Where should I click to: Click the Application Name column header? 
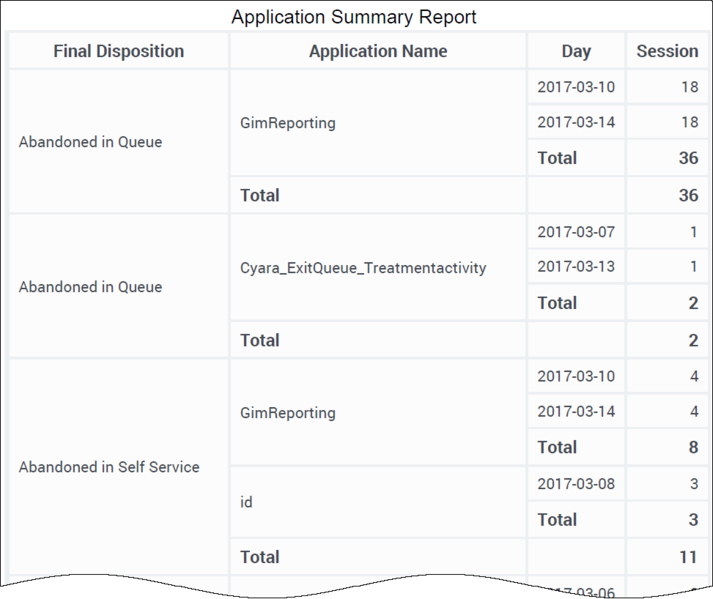pos(378,51)
